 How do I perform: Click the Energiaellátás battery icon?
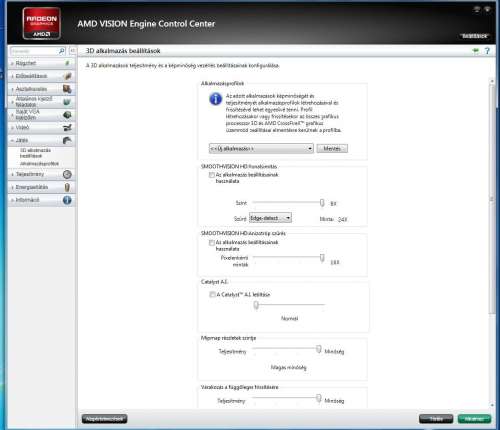[67, 187]
